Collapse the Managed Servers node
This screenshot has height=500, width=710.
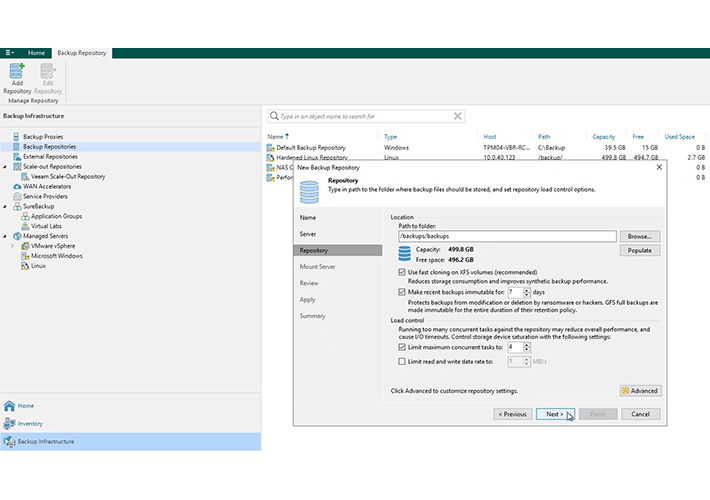point(5,236)
